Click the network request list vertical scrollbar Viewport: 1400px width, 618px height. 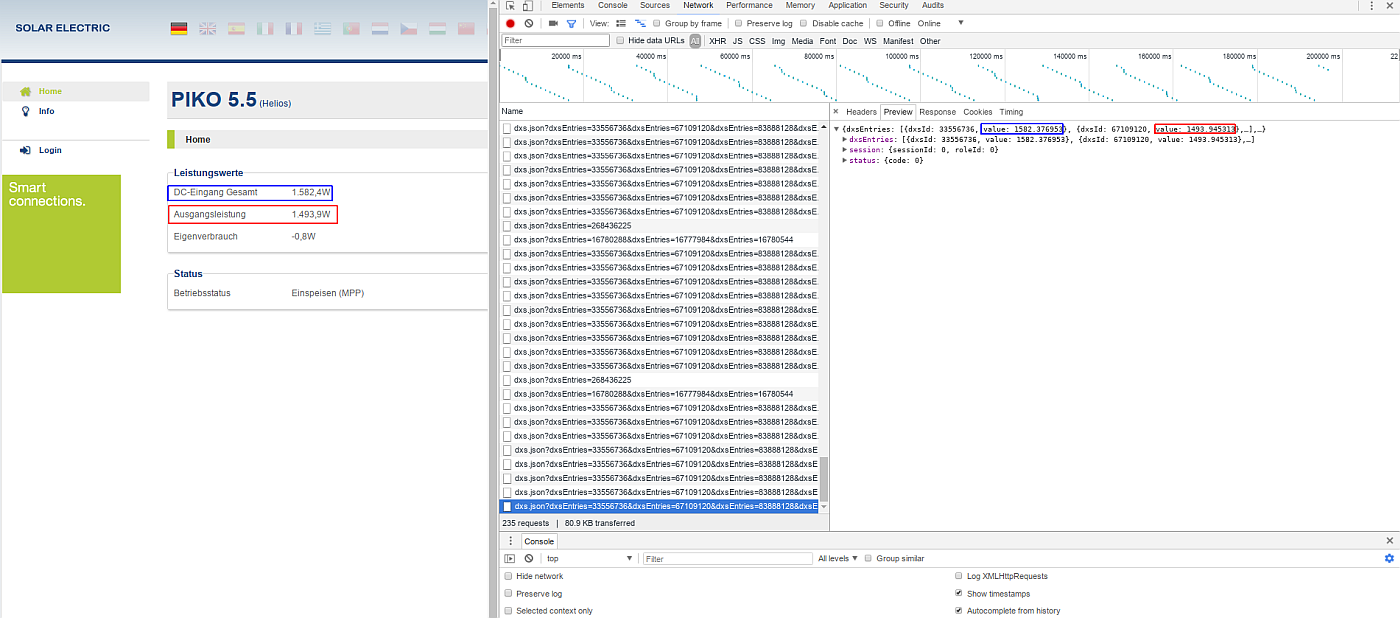(x=825, y=478)
